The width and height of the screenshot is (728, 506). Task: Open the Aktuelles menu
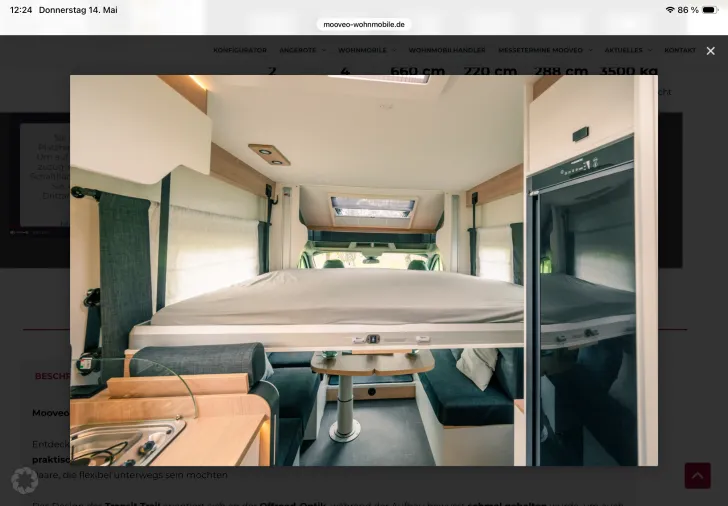click(624, 50)
